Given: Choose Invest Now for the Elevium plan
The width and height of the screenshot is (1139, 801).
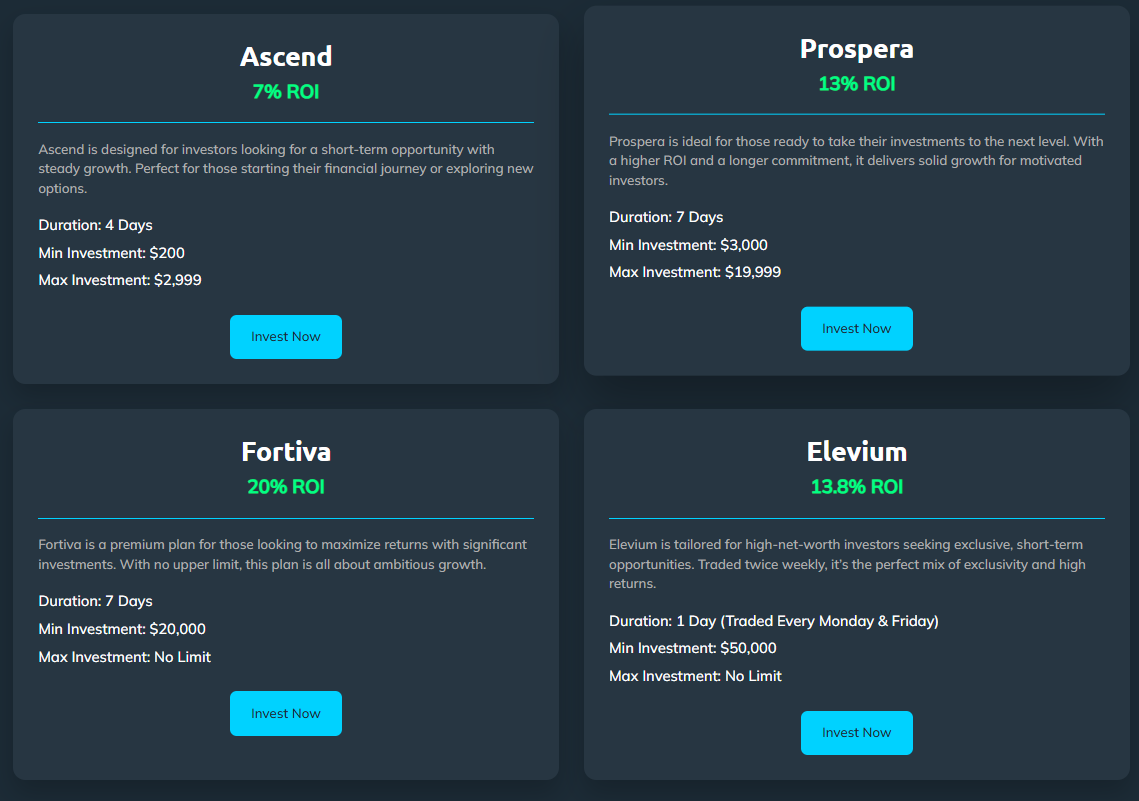Looking at the screenshot, I should click(856, 733).
